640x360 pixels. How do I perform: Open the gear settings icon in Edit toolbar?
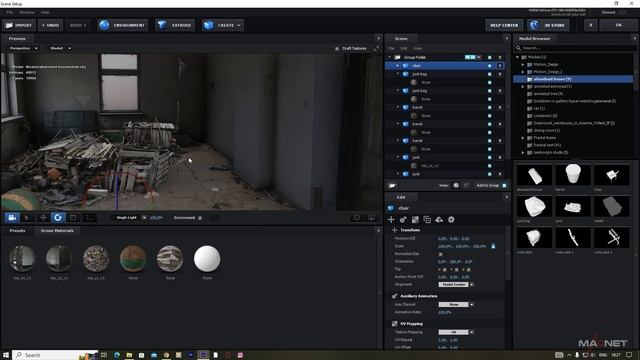(x=451, y=220)
